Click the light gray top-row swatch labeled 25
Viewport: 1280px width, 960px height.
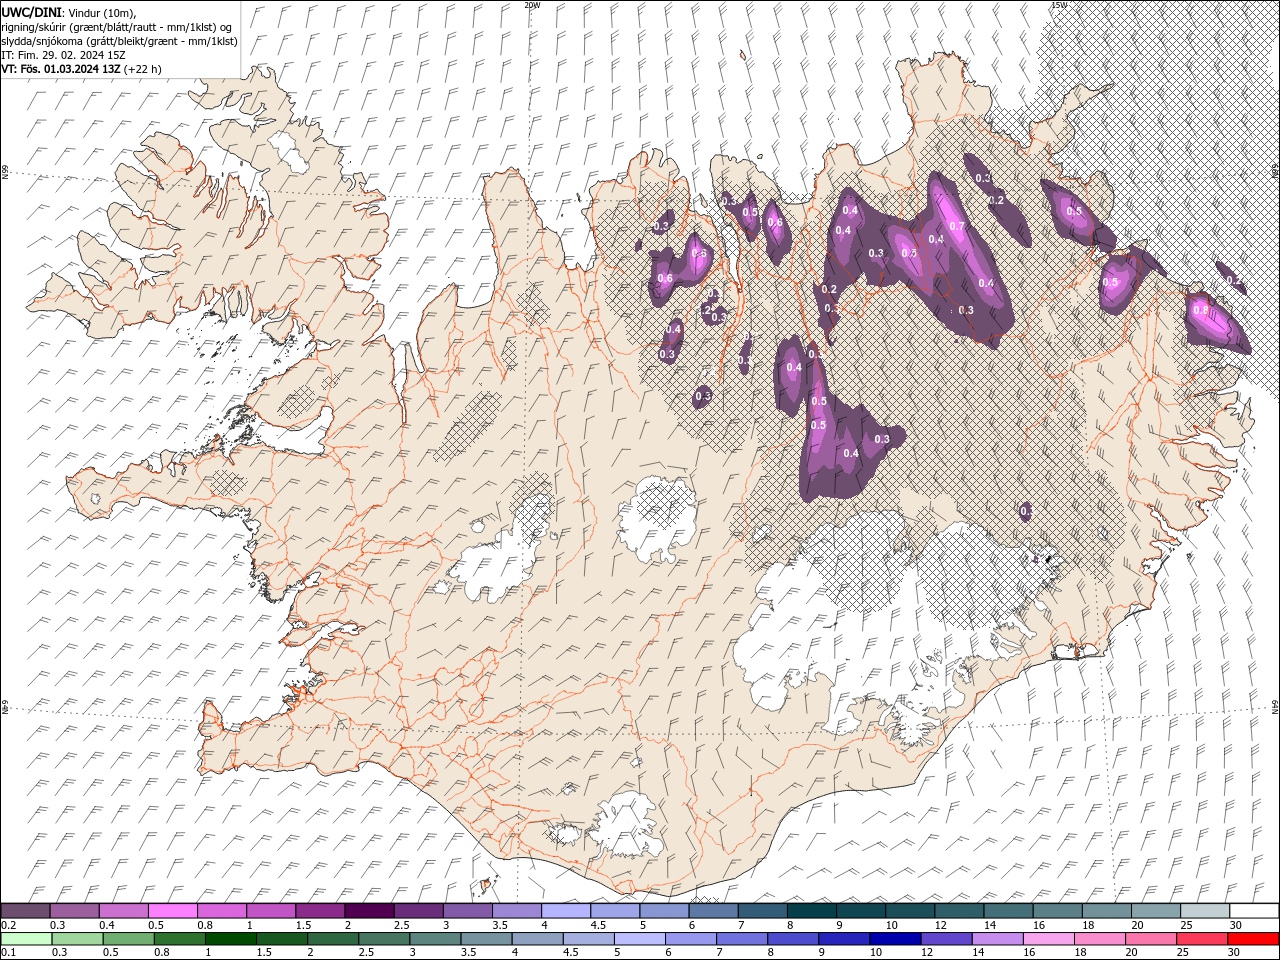pos(1205,911)
